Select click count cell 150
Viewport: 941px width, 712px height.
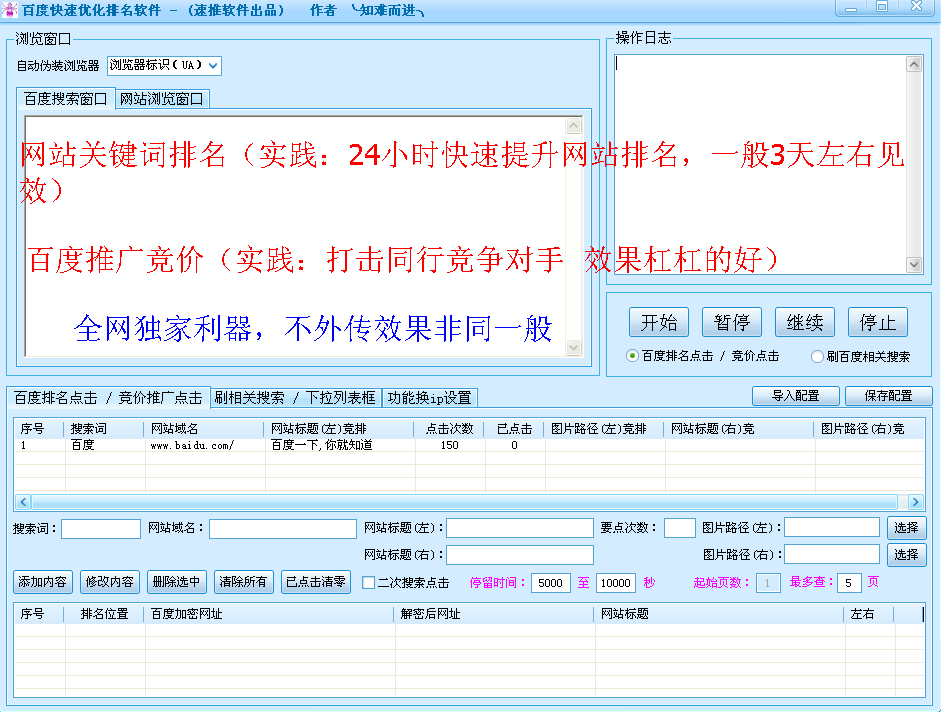pyautogui.click(x=449, y=445)
